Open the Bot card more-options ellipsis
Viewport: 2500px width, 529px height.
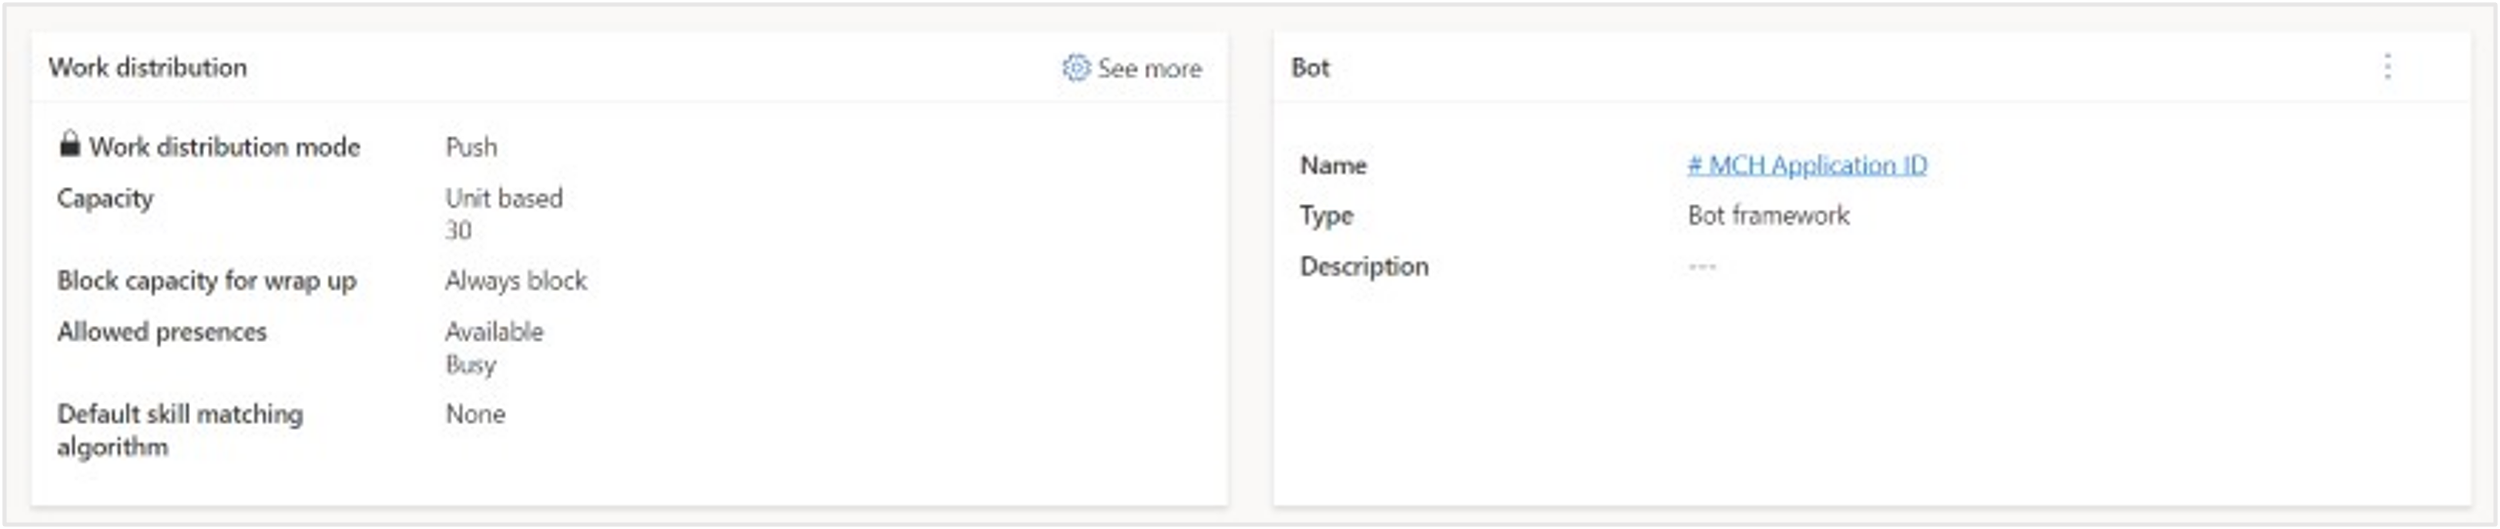click(2387, 67)
